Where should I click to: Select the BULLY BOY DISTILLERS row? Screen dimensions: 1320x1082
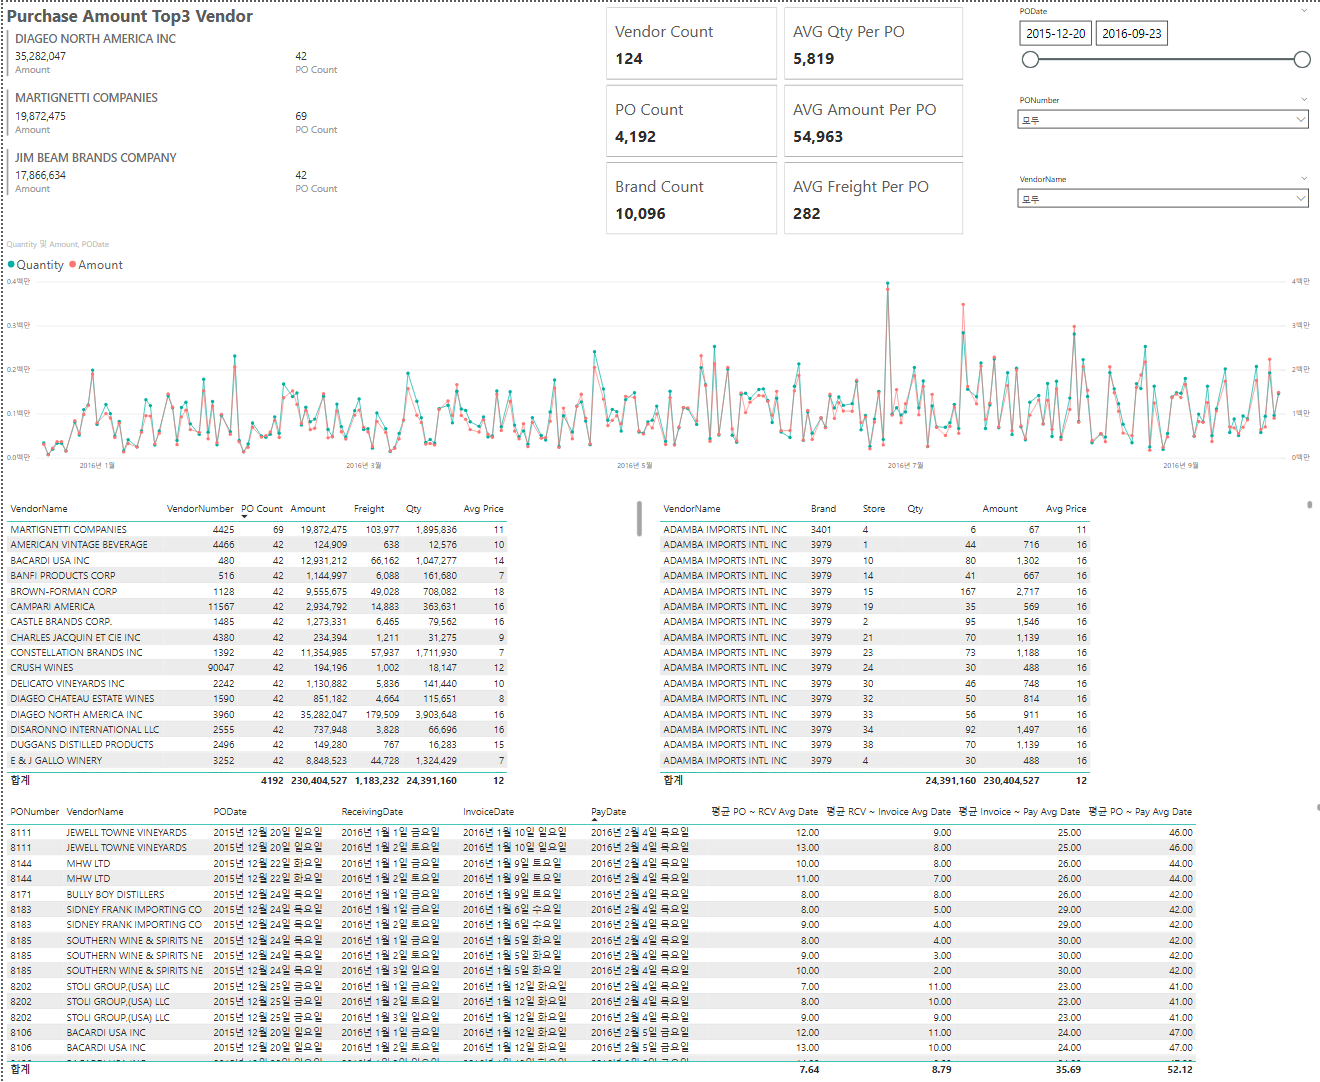(602, 895)
